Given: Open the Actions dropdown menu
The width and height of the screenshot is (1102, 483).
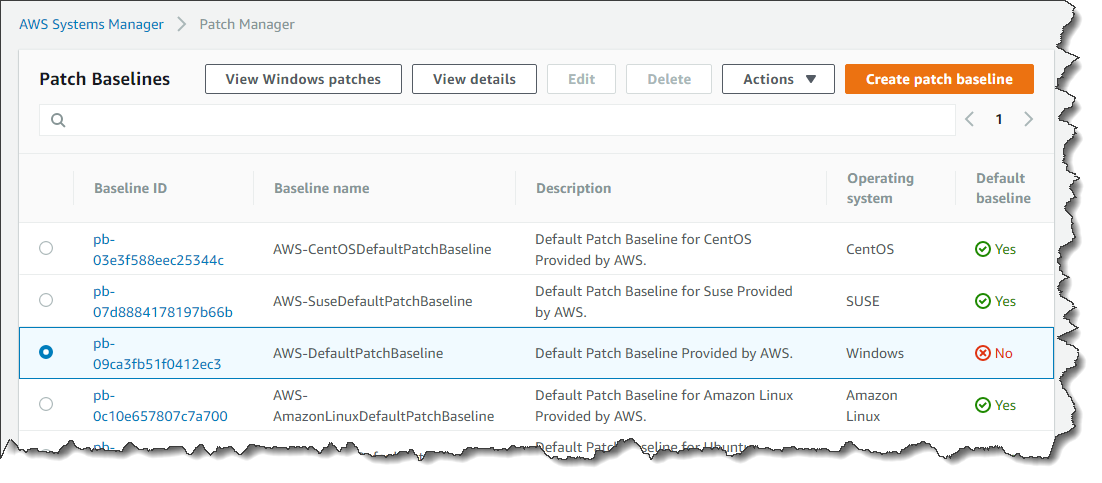Looking at the screenshot, I should click(778, 79).
